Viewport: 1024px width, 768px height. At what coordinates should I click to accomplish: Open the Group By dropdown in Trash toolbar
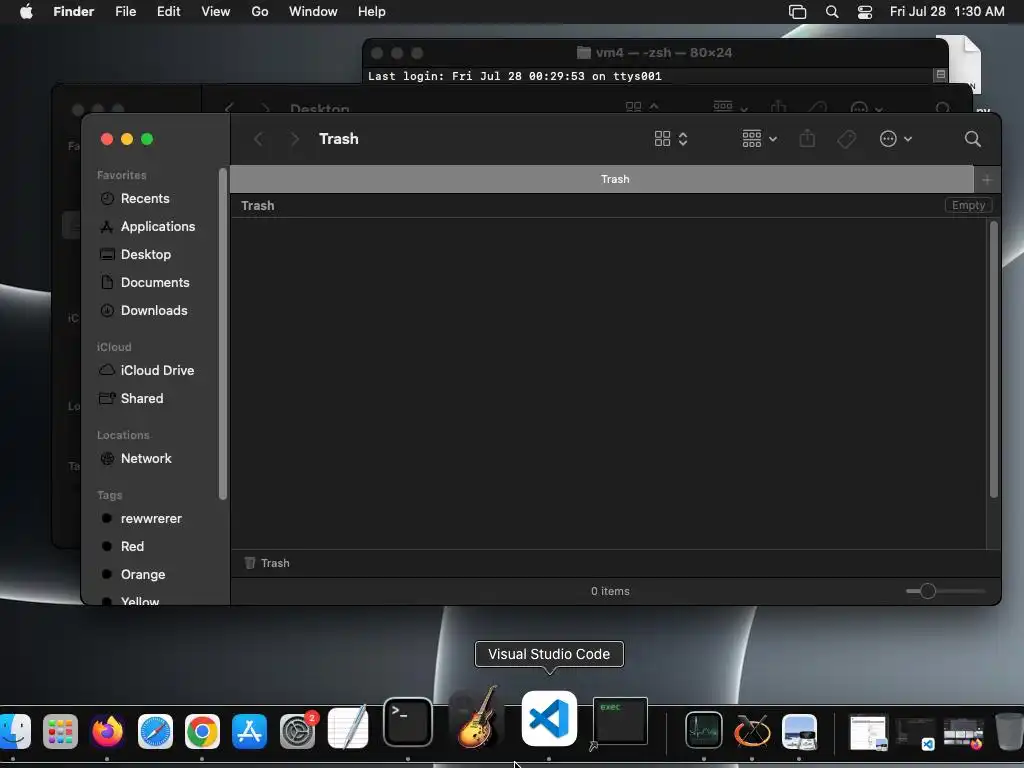coord(760,139)
